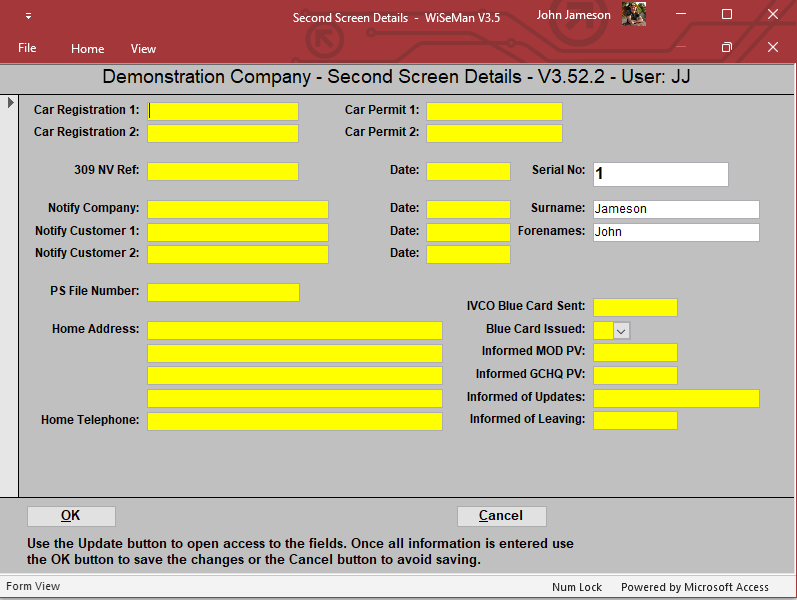797x600 pixels.
Task: Click the ribbon restore window icon
Action: [727, 48]
